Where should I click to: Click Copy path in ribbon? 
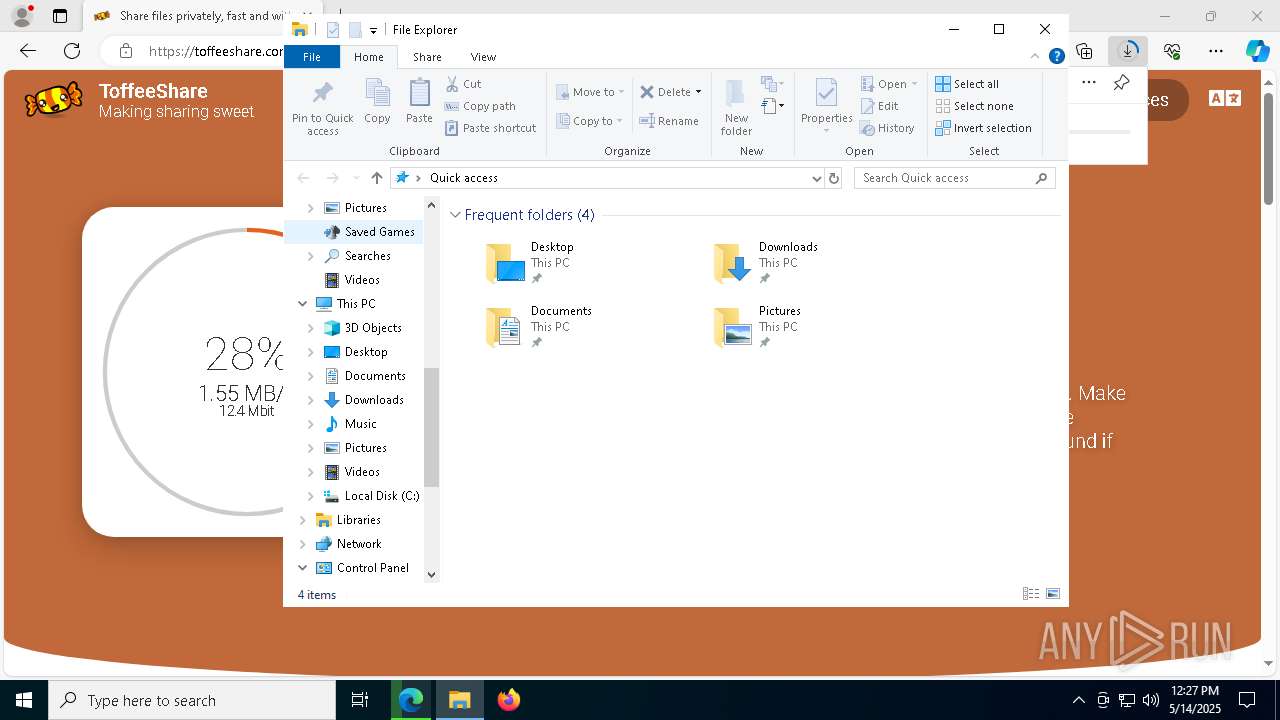click(x=480, y=106)
